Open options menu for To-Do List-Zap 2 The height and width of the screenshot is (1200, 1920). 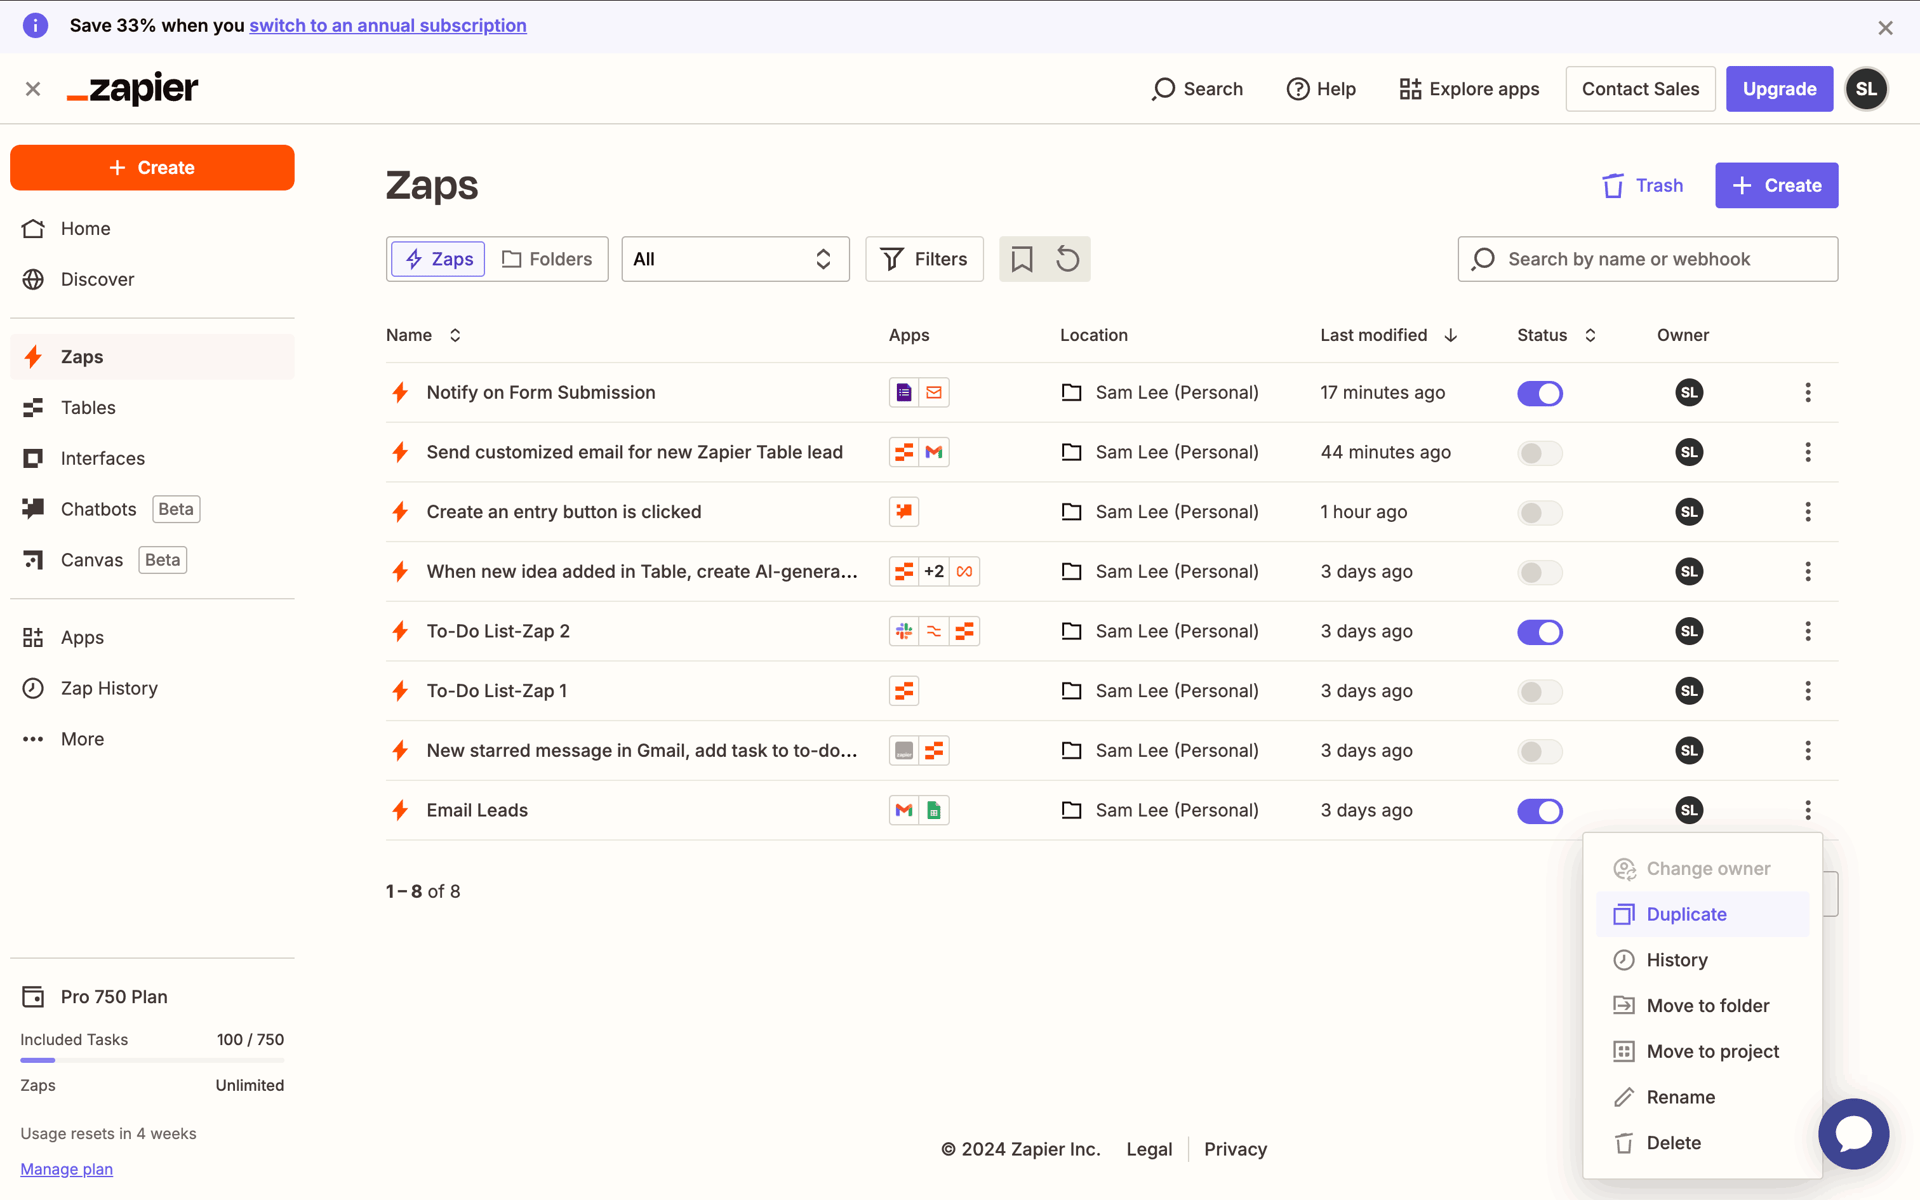pyautogui.click(x=1807, y=631)
